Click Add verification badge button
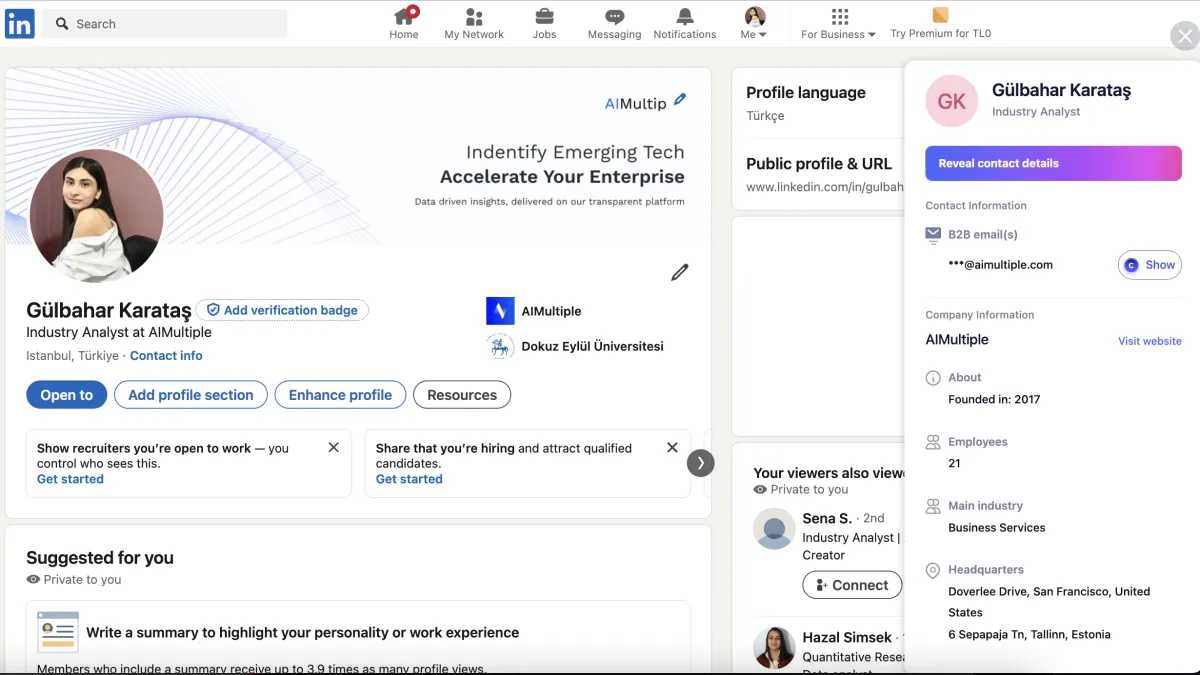Screen dimensions: 1200x675 pos(282,310)
